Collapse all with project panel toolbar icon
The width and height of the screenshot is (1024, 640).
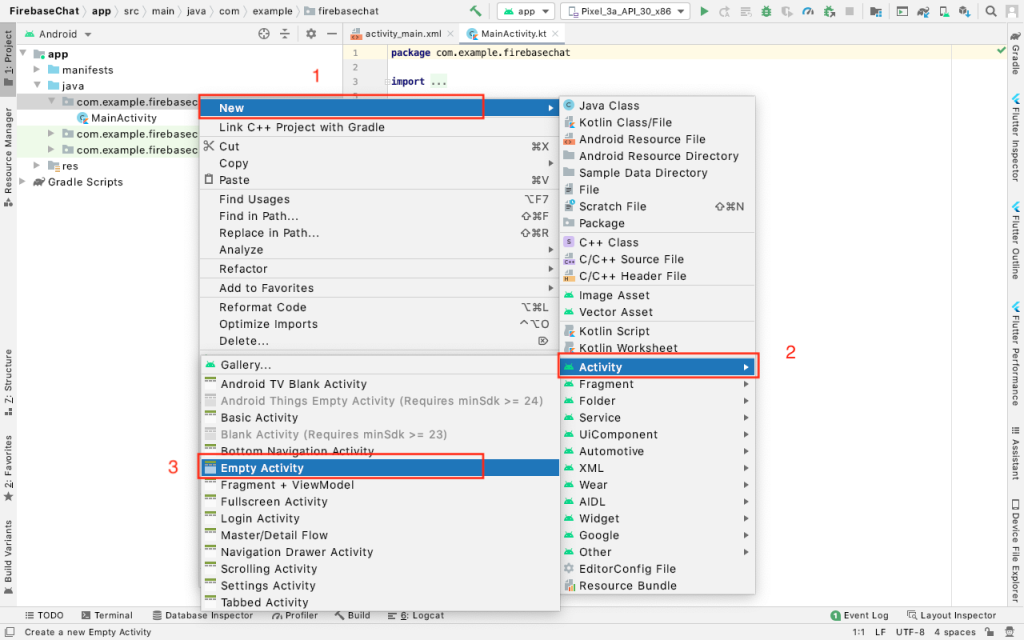point(285,33)
